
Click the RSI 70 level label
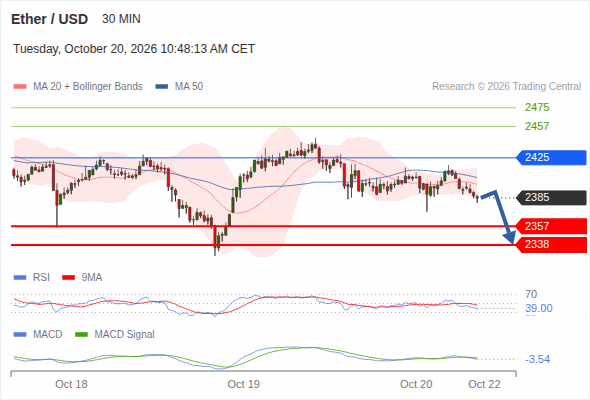(x=531, y=294)
